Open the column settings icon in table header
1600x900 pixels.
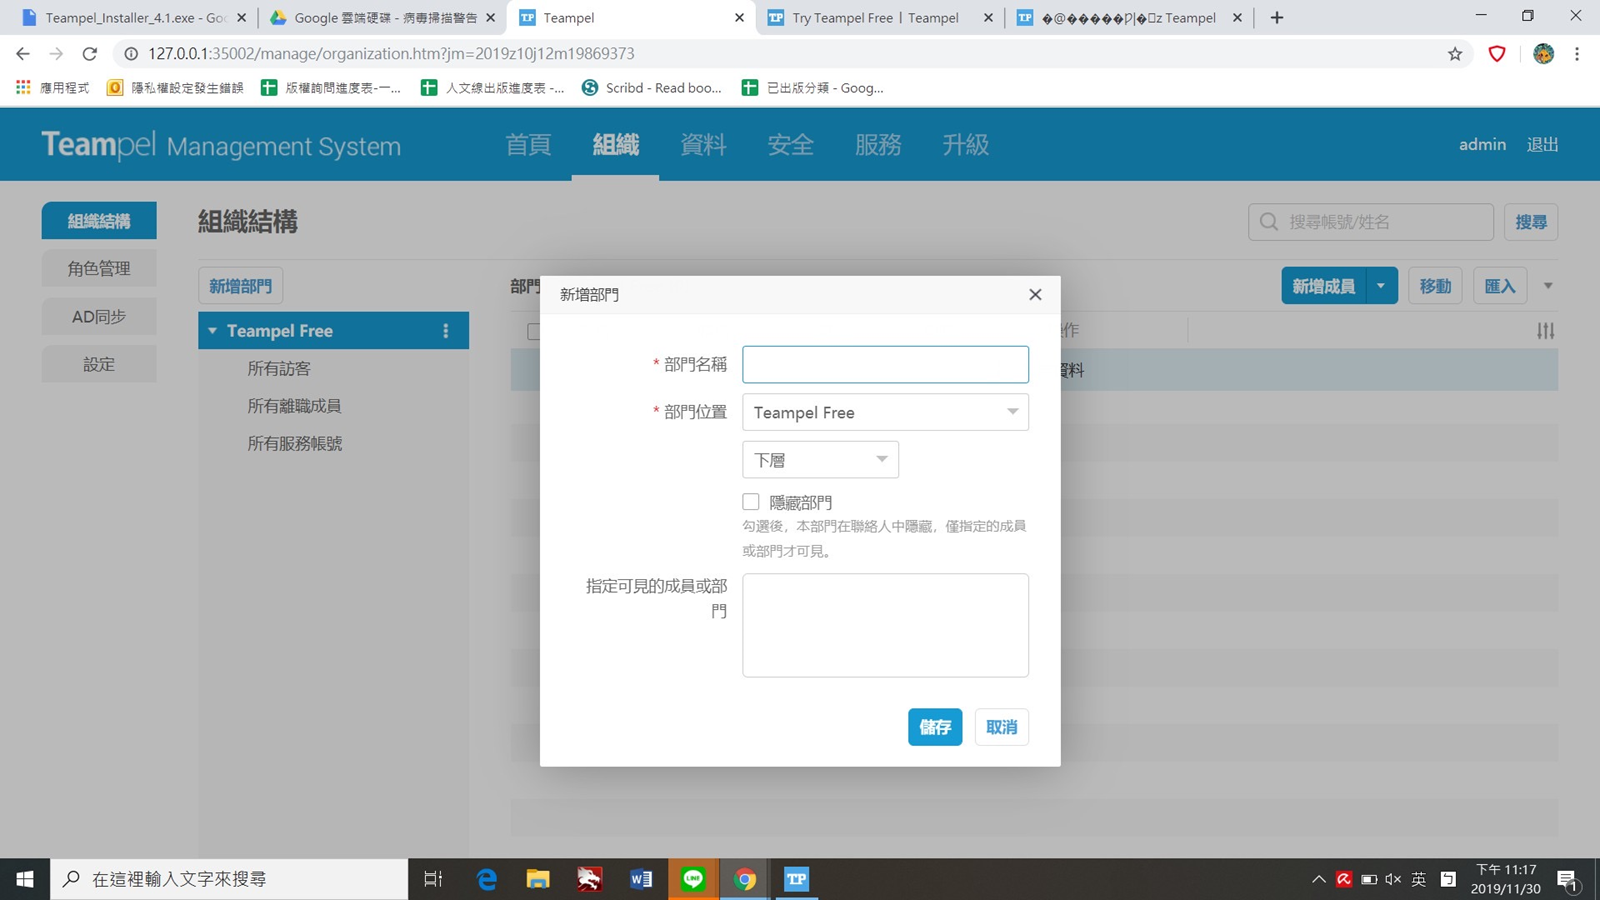pos(1545,331)
